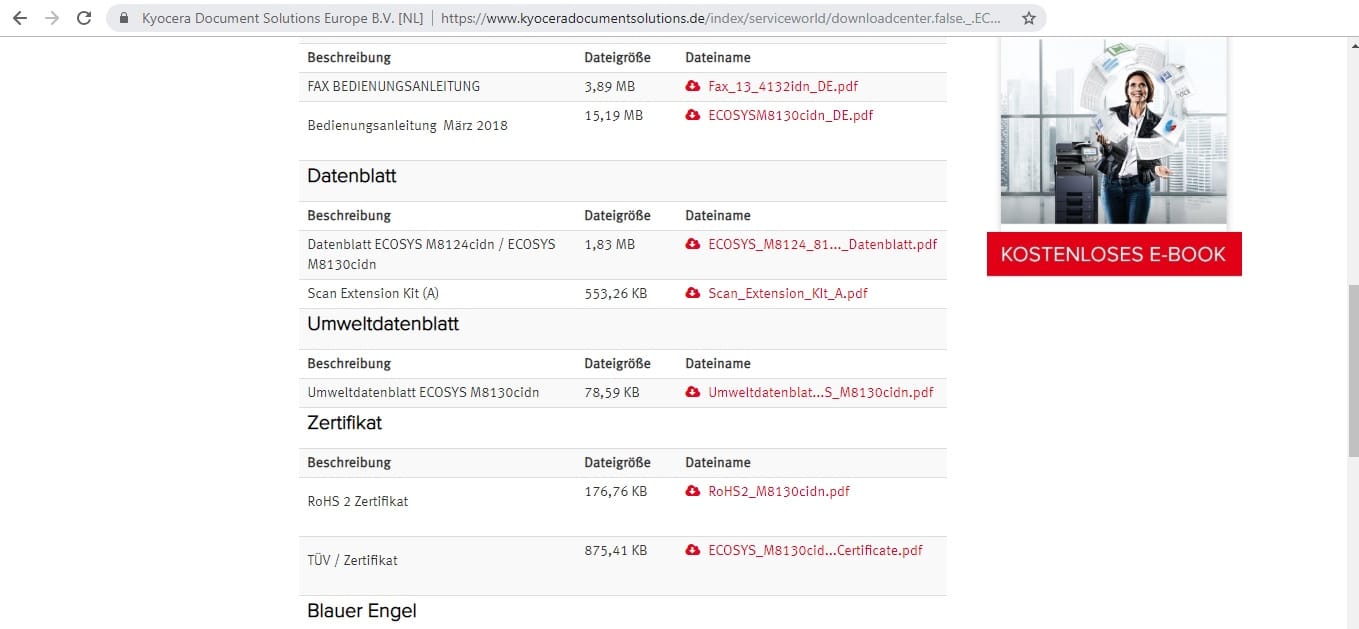Open ECOSYS_M8124_81..._Datenblatt.pdf link
This screenshot has height=629, width=1359.
pos(823,244)
